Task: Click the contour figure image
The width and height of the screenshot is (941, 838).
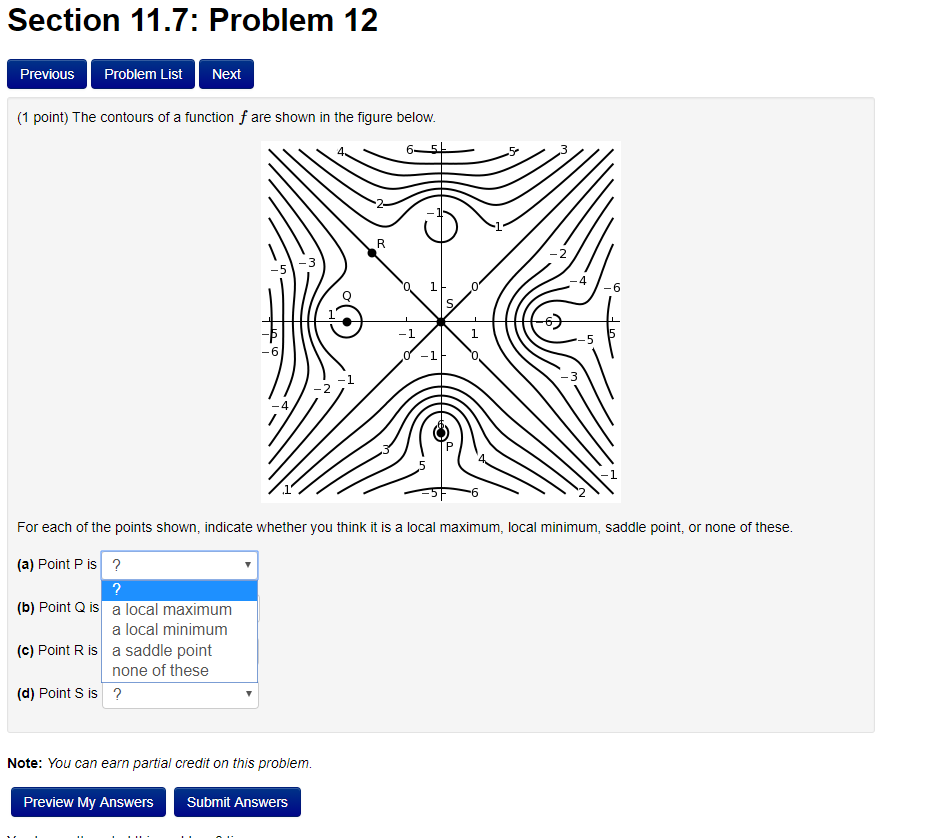Action: click(x=440, y=320)
